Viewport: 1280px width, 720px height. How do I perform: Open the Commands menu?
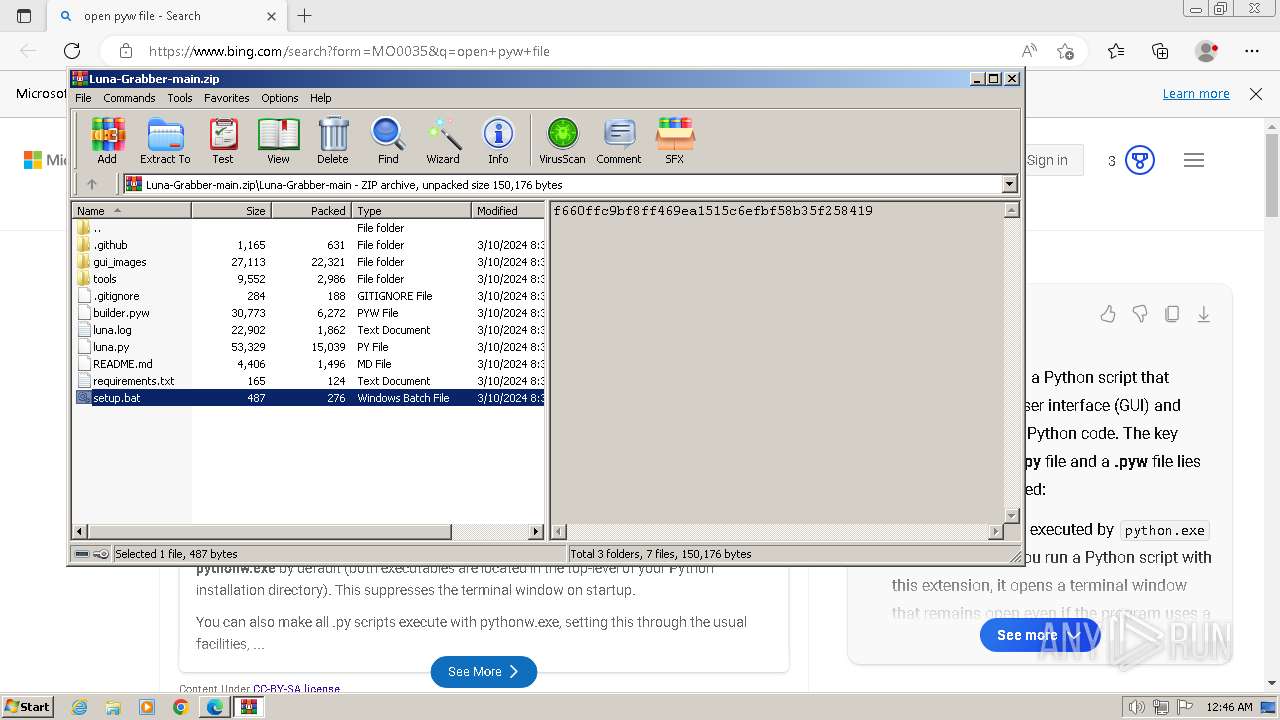pos(129,98)
